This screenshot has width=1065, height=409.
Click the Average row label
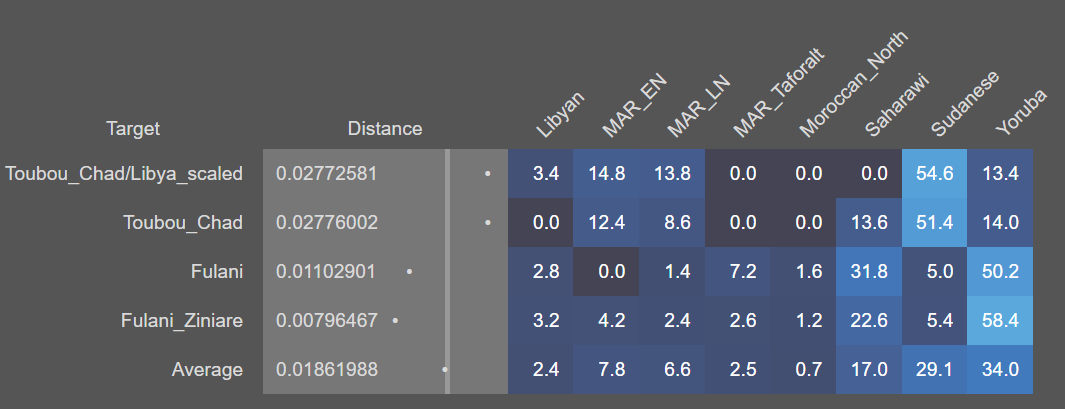(207, 369)
